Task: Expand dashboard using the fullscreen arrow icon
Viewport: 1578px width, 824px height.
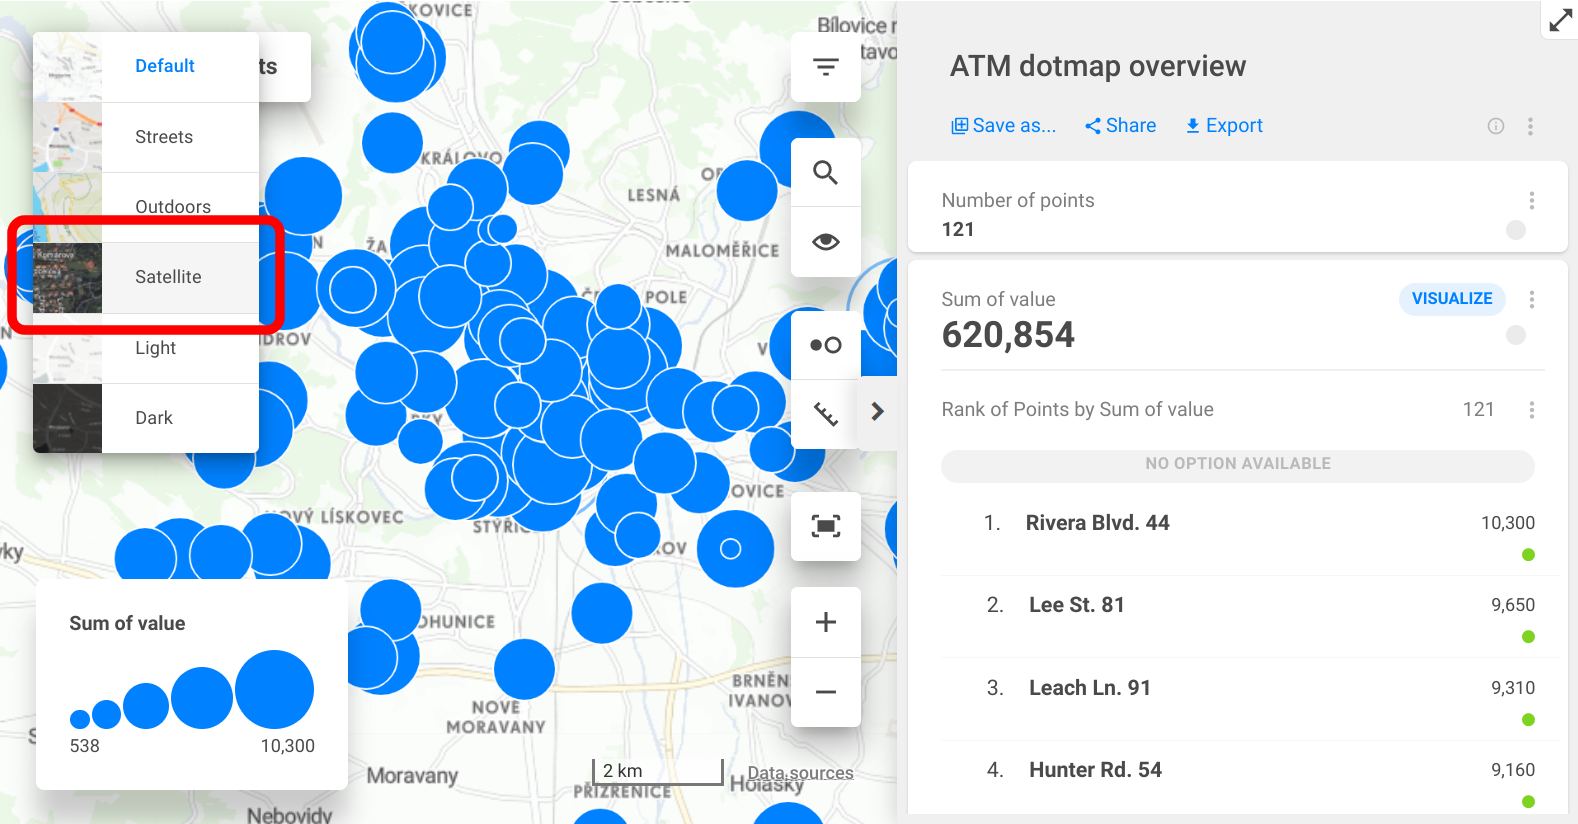Action: pos(1560,20)
